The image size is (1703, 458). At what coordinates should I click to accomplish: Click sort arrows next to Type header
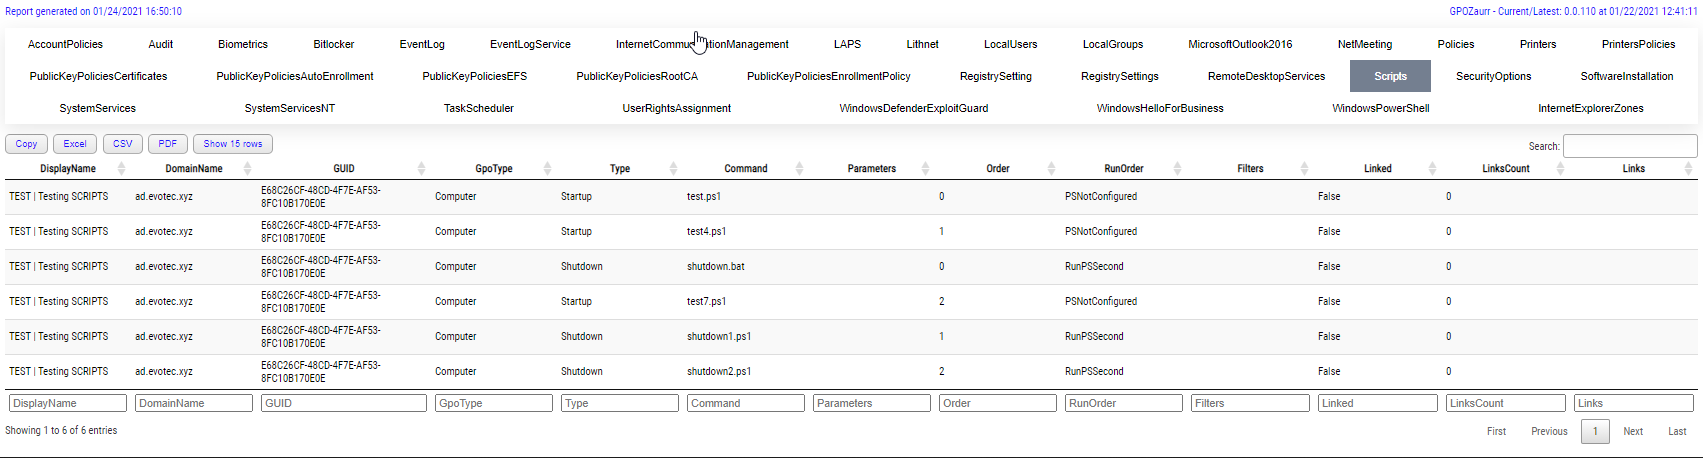tap(673, 169)
